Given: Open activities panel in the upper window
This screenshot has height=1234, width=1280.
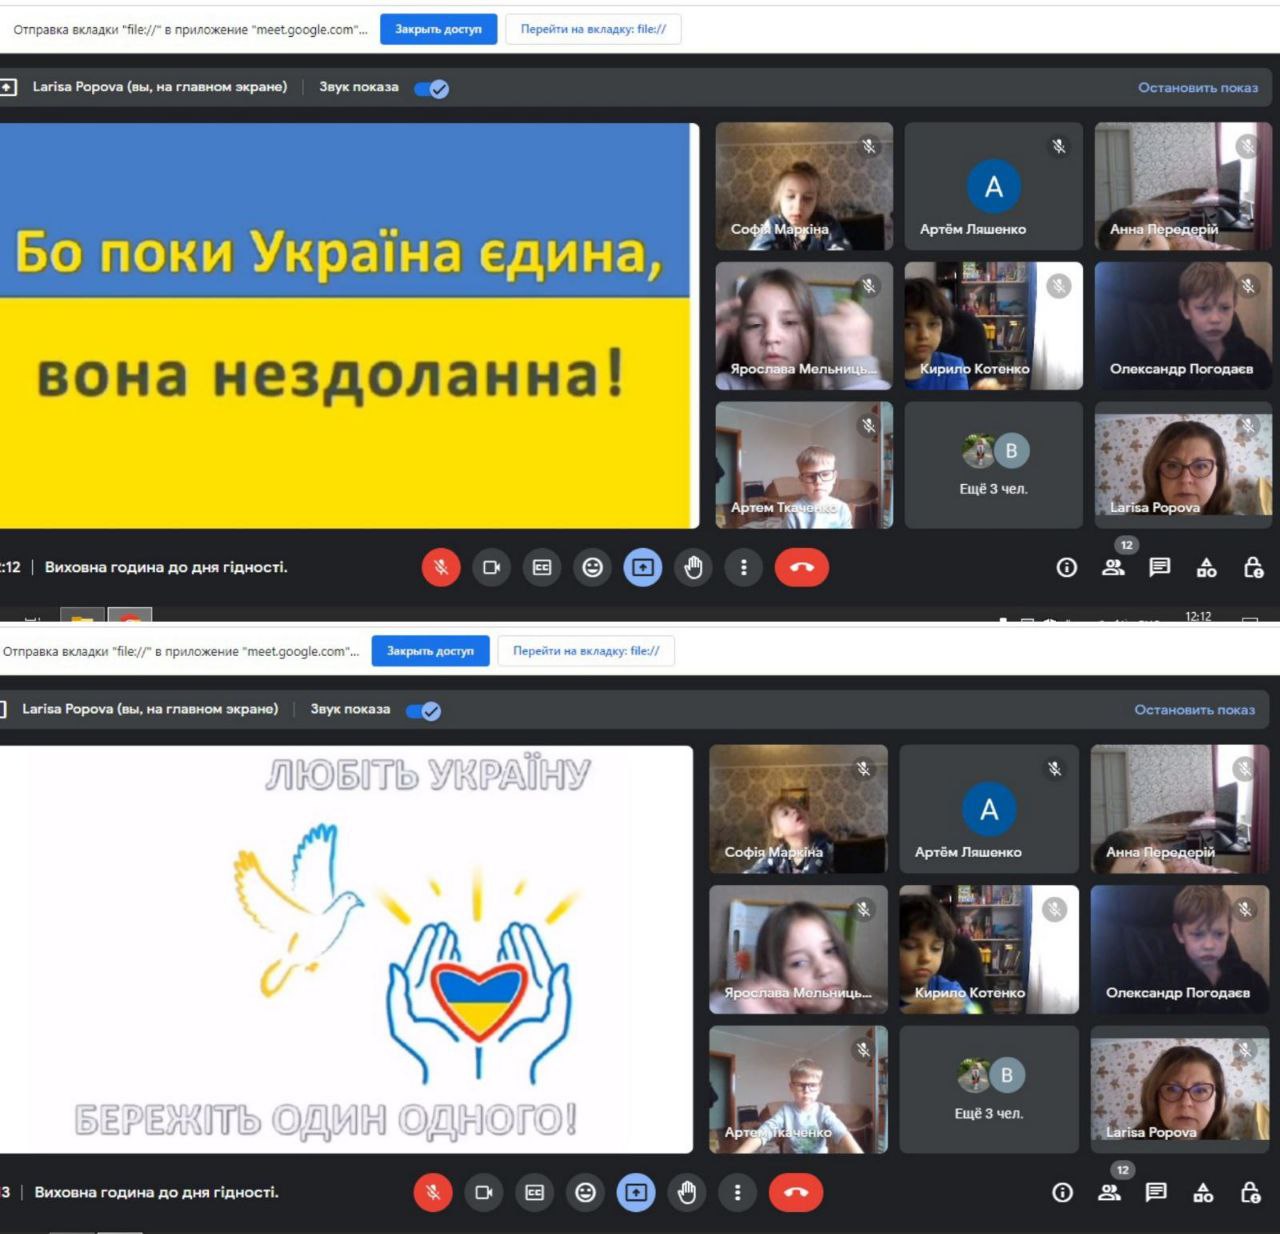Looking at the screenshot, I should pos(1207,568).
